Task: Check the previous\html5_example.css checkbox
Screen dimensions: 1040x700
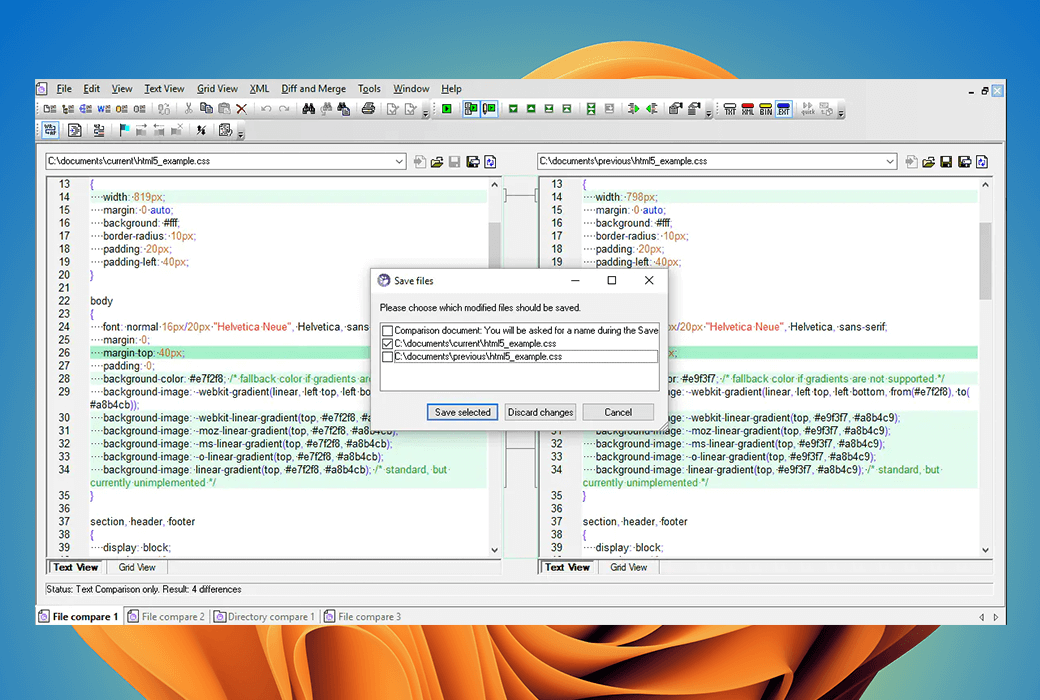Action: pos(387,357)
